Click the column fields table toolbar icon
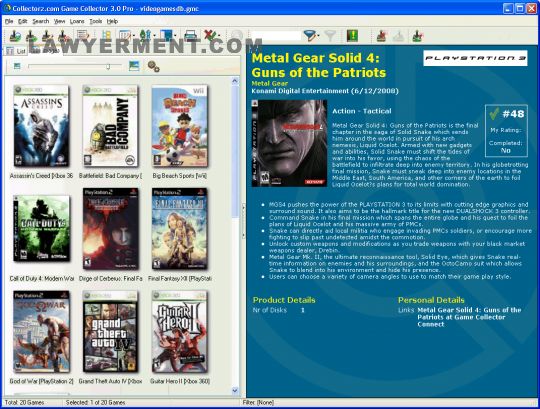The height and width of the screenshot is (409, 540). 124,35
